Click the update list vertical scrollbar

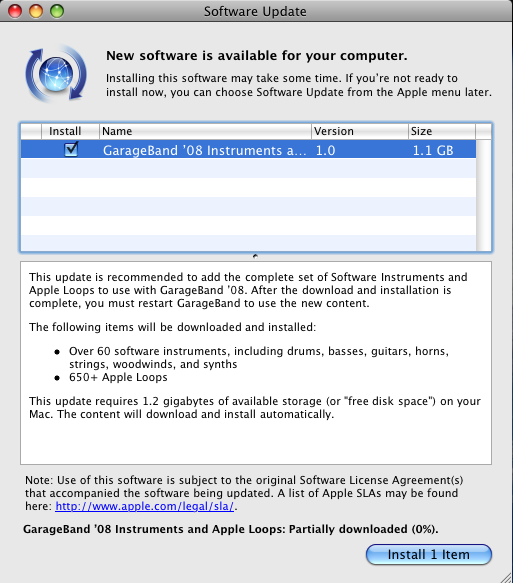484,195
